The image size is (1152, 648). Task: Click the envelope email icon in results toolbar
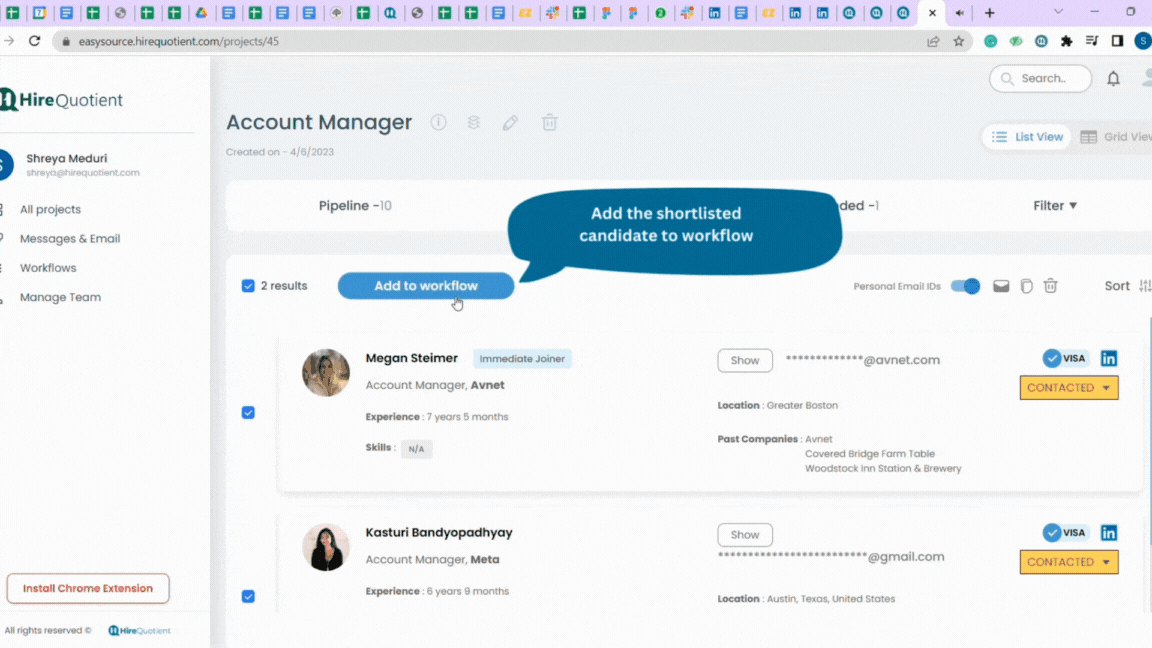click(1001, 286)
